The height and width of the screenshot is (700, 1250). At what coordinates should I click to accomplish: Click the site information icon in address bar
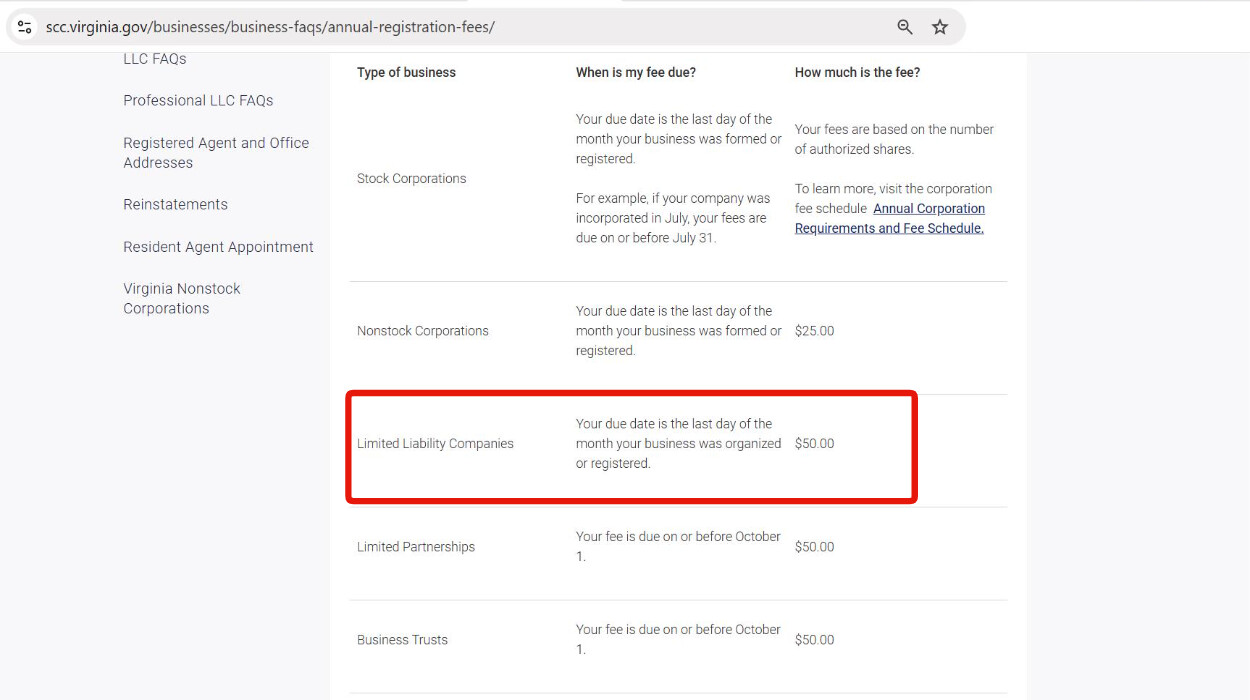click(25, 27)
